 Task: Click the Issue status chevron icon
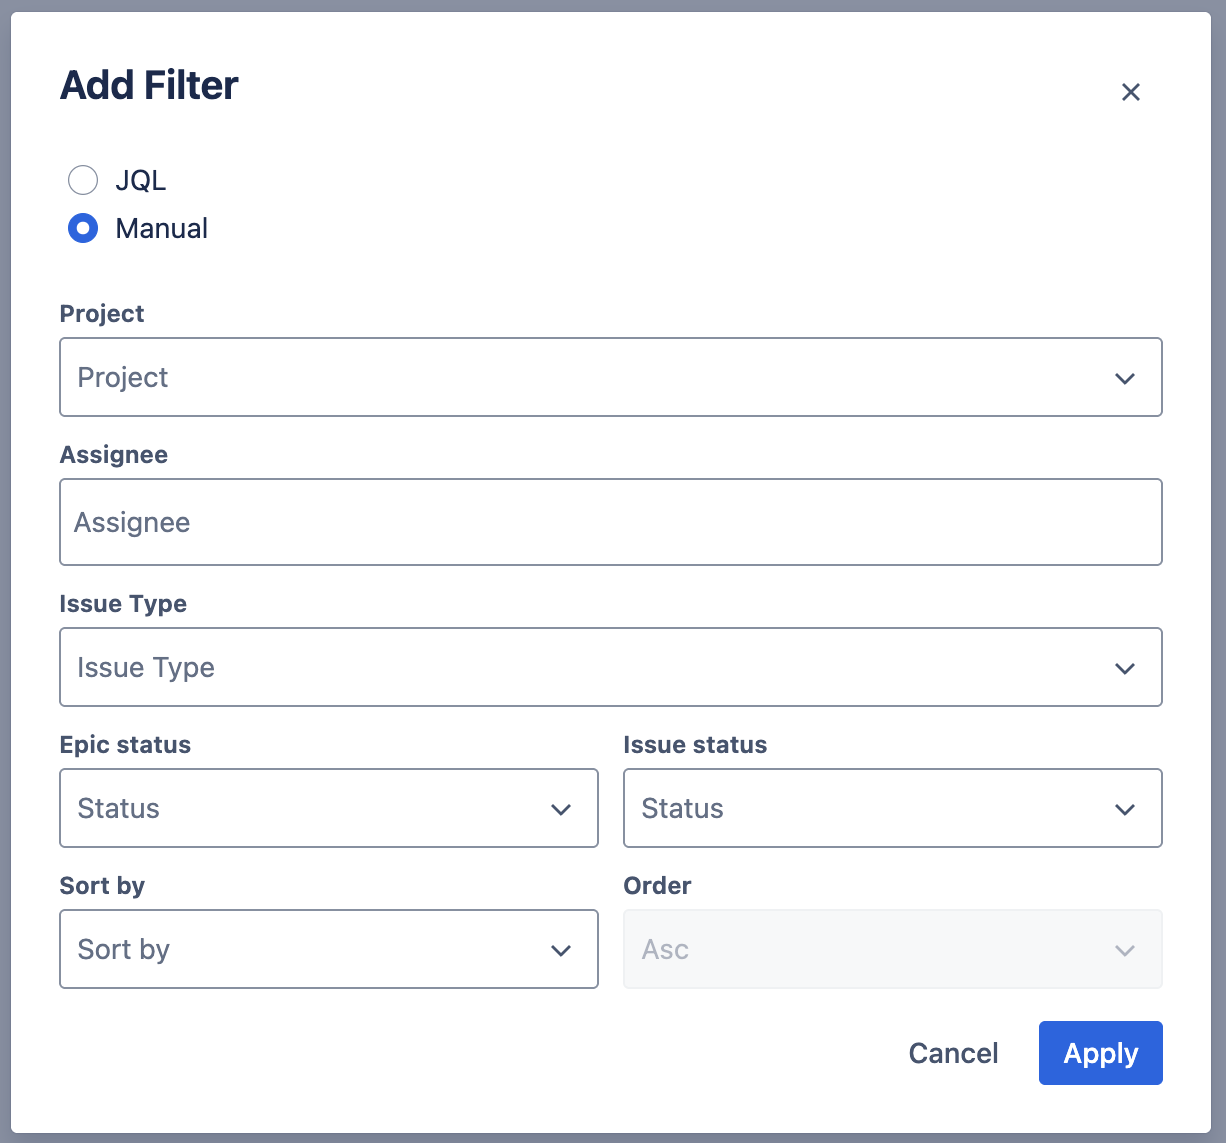click(x=1125, y=809)
